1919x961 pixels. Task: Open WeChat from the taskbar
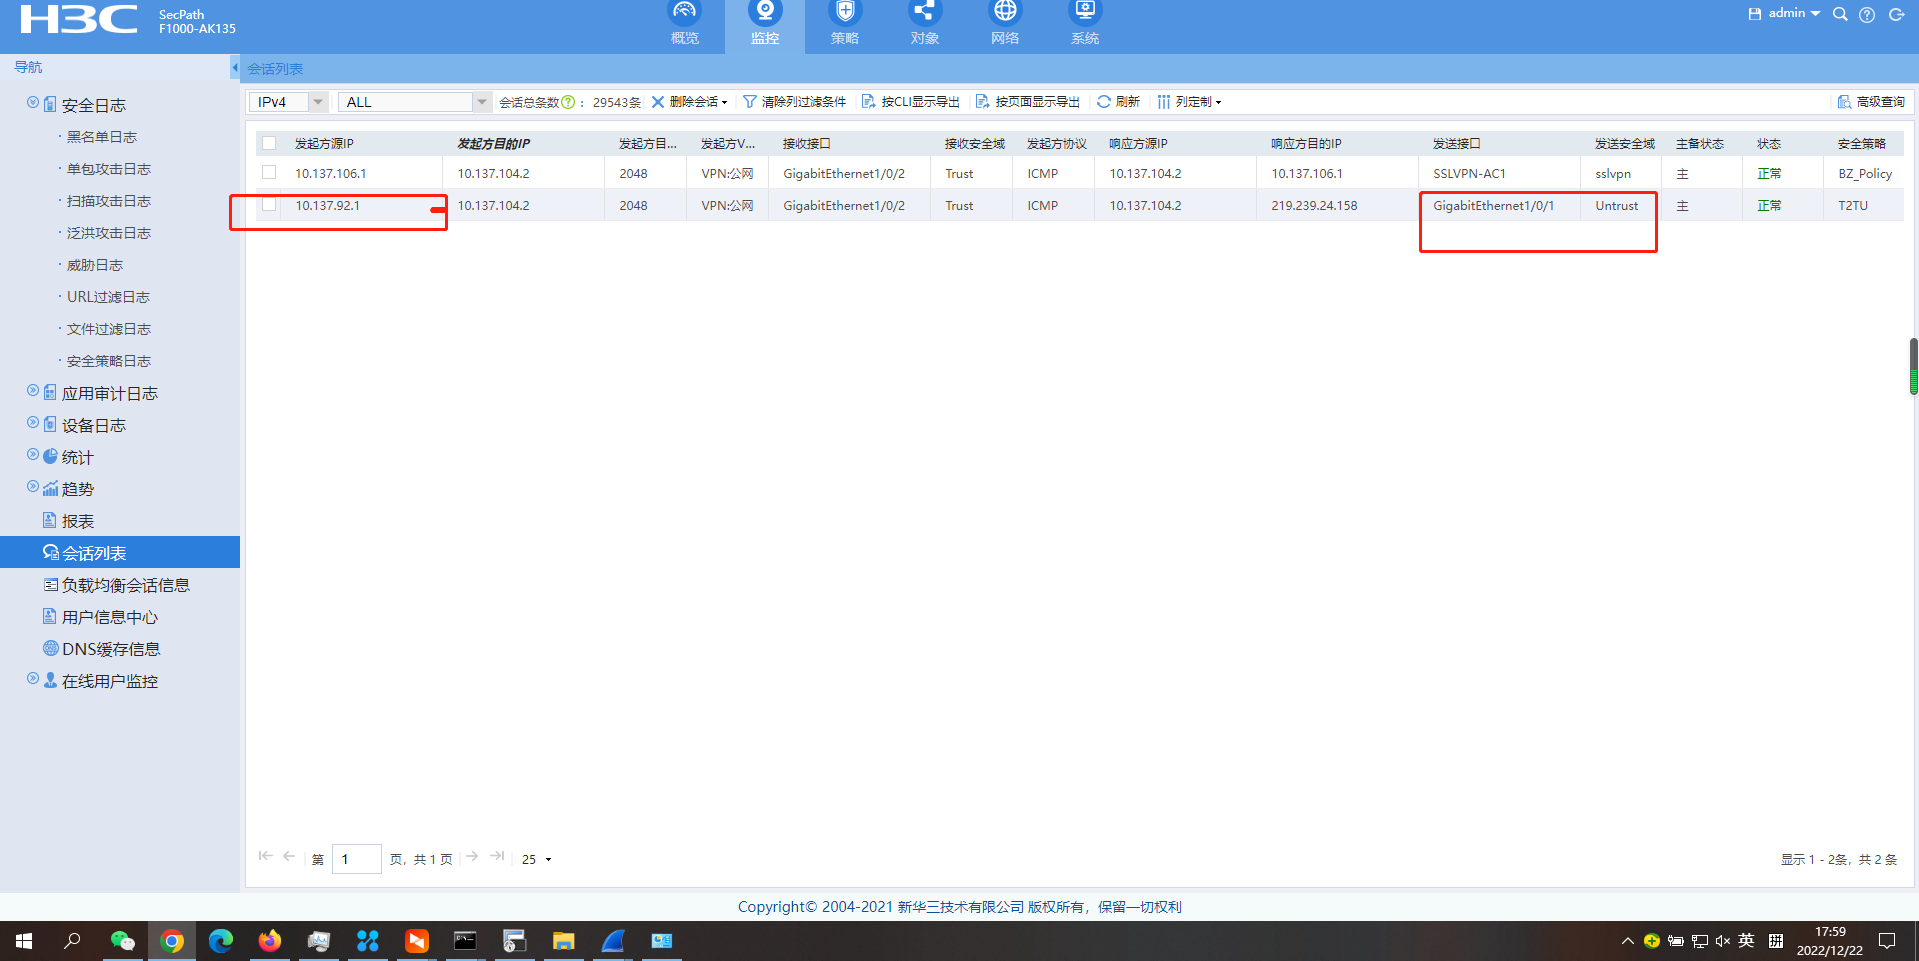tap(123, 941)
